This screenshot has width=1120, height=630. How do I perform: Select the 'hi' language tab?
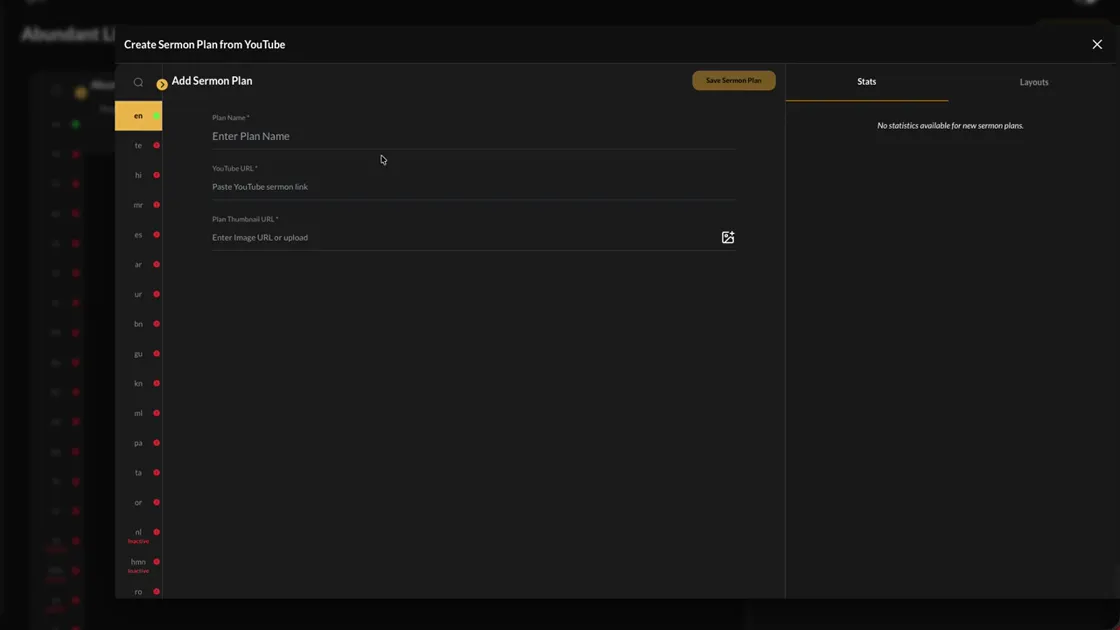pos(139,175)
